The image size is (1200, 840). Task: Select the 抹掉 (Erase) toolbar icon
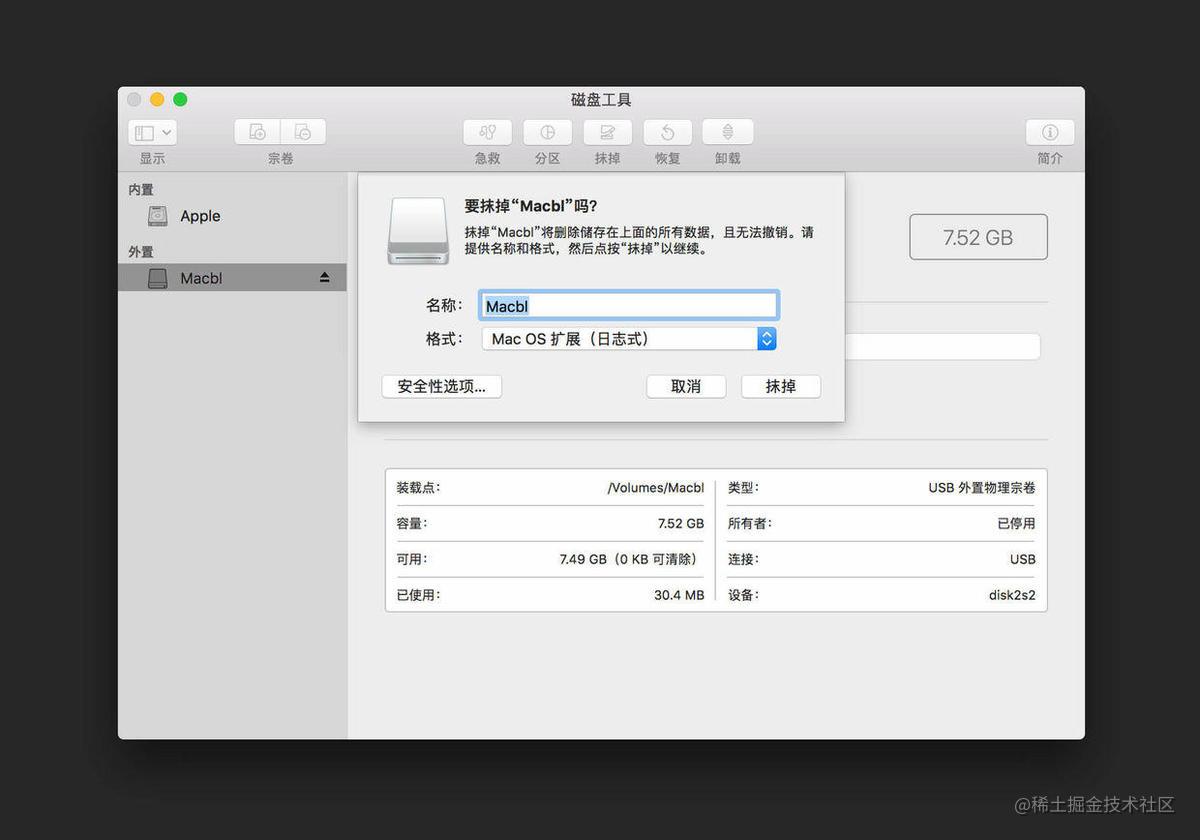coord(607,138)
